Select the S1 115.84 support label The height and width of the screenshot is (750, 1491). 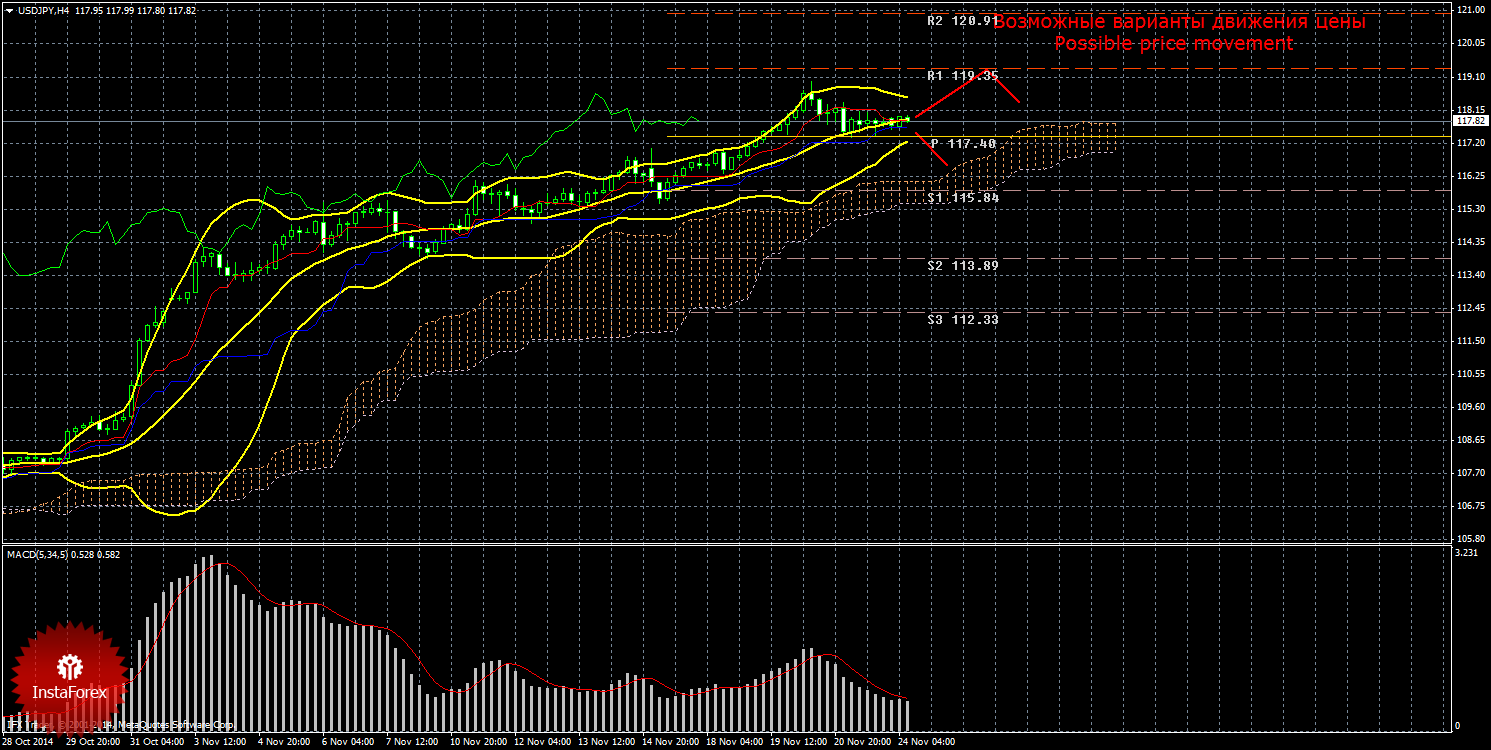click(x=963, y=198)
